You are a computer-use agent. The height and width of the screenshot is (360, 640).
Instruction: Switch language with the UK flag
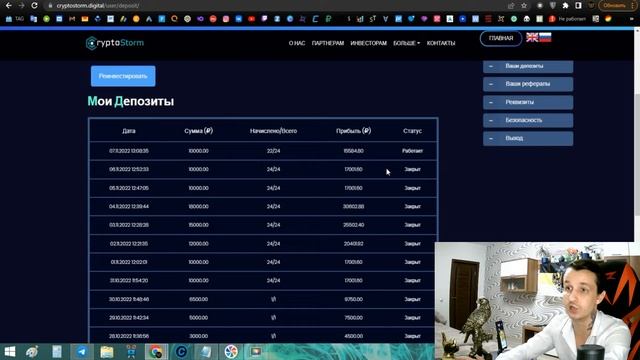pyautogui.click(x=532, y=37)
